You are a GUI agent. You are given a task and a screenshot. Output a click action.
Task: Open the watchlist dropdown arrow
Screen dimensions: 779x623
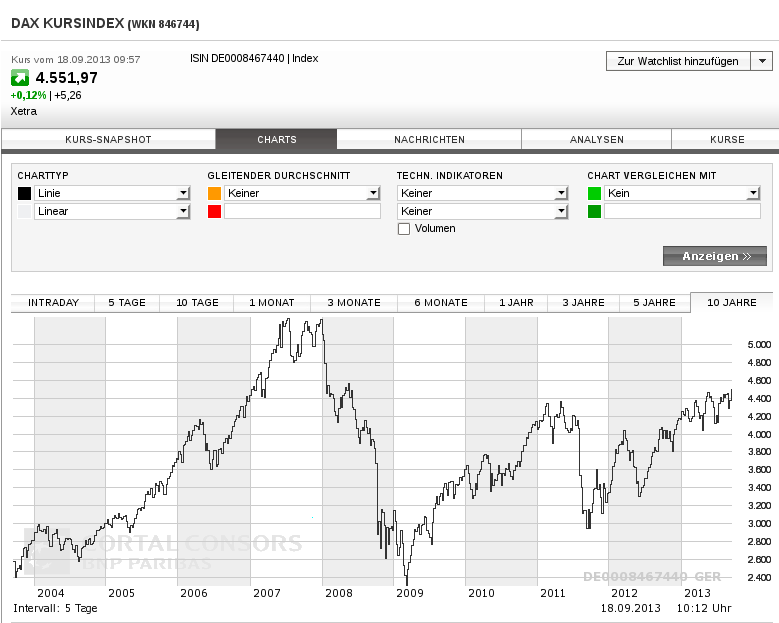click(762, 61)
